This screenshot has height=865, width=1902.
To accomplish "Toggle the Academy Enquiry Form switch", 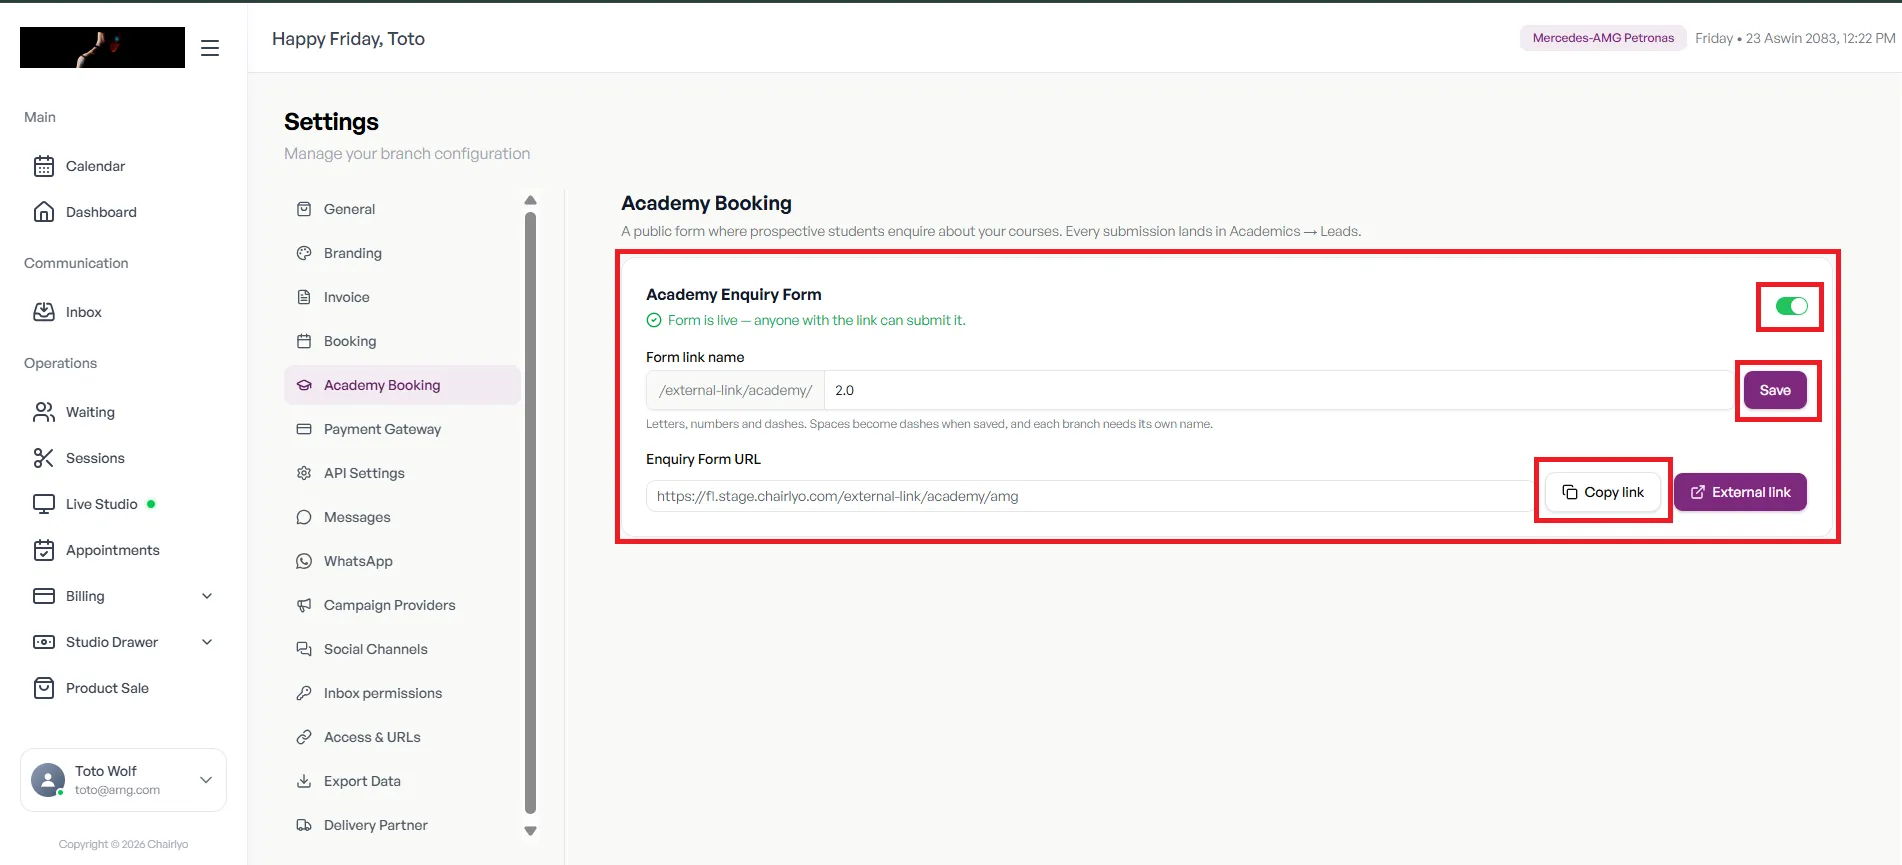I will point(1791,306).
